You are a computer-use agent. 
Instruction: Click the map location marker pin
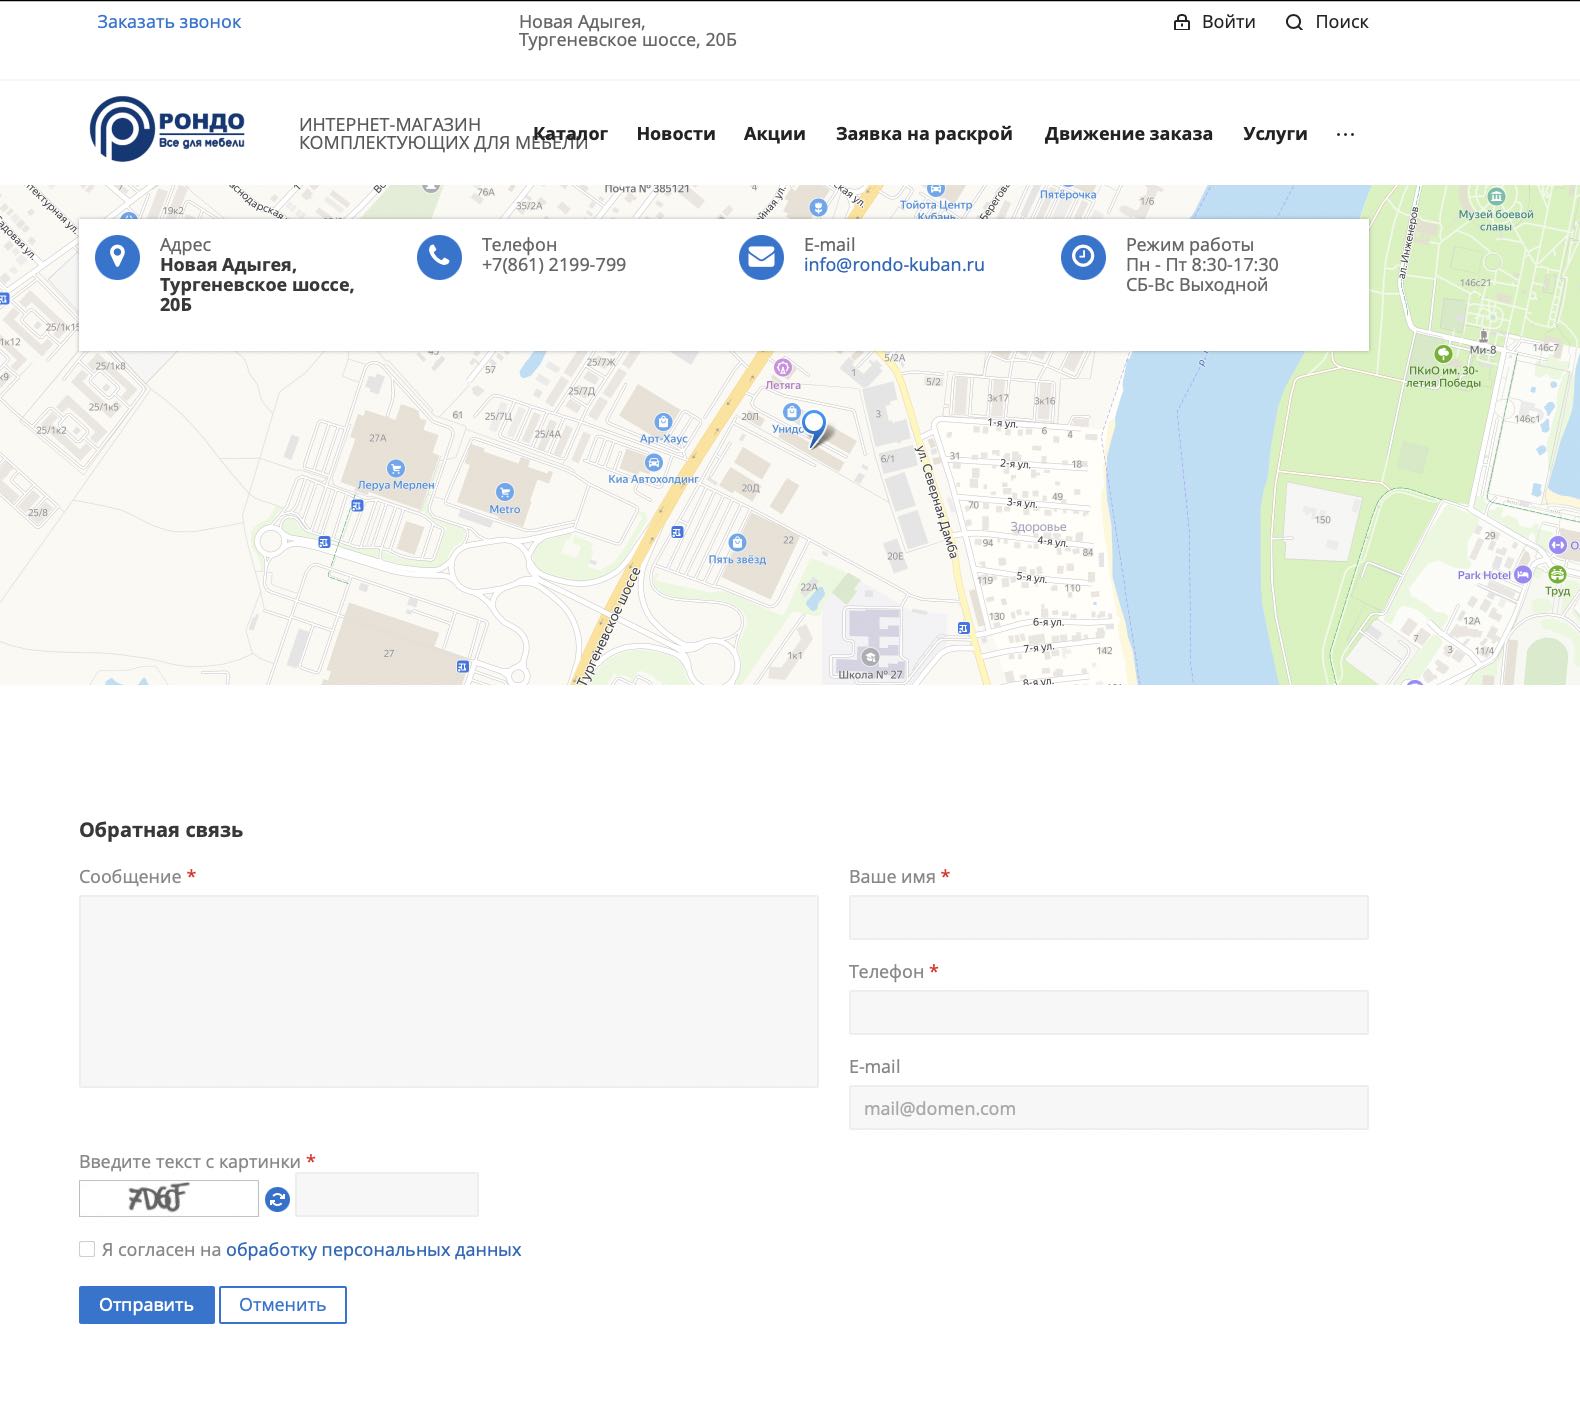coord(814,426)
